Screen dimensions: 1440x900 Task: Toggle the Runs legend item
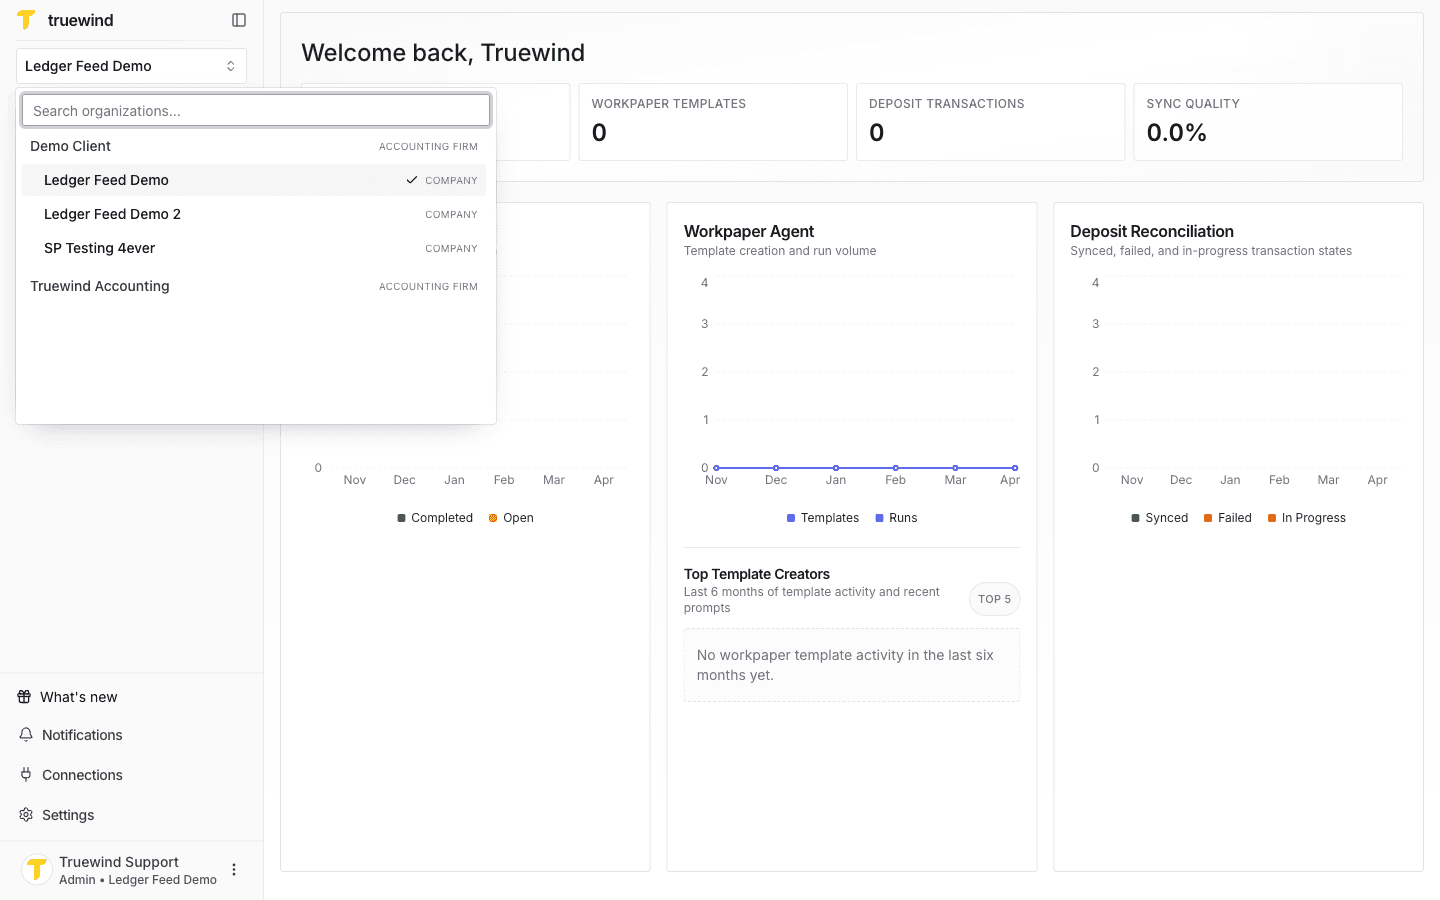896,518
